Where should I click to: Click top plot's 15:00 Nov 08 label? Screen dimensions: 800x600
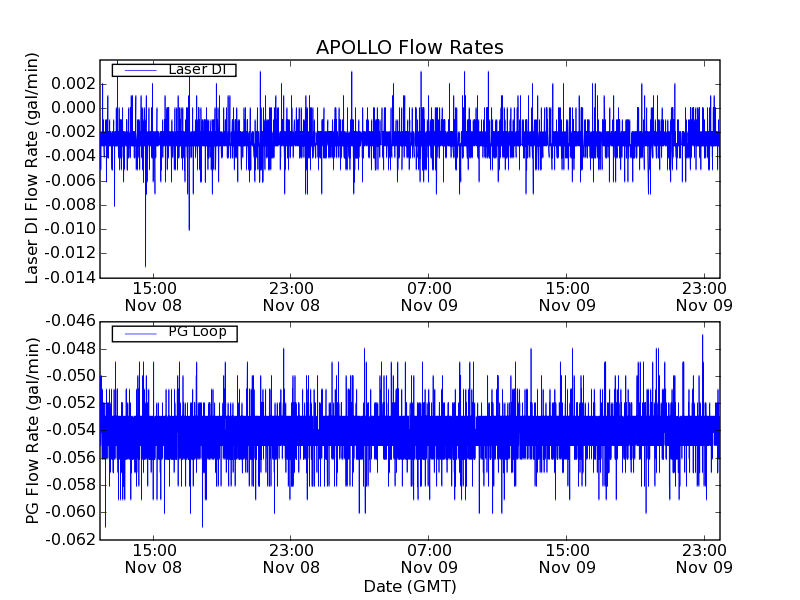[x=154, y=297]
